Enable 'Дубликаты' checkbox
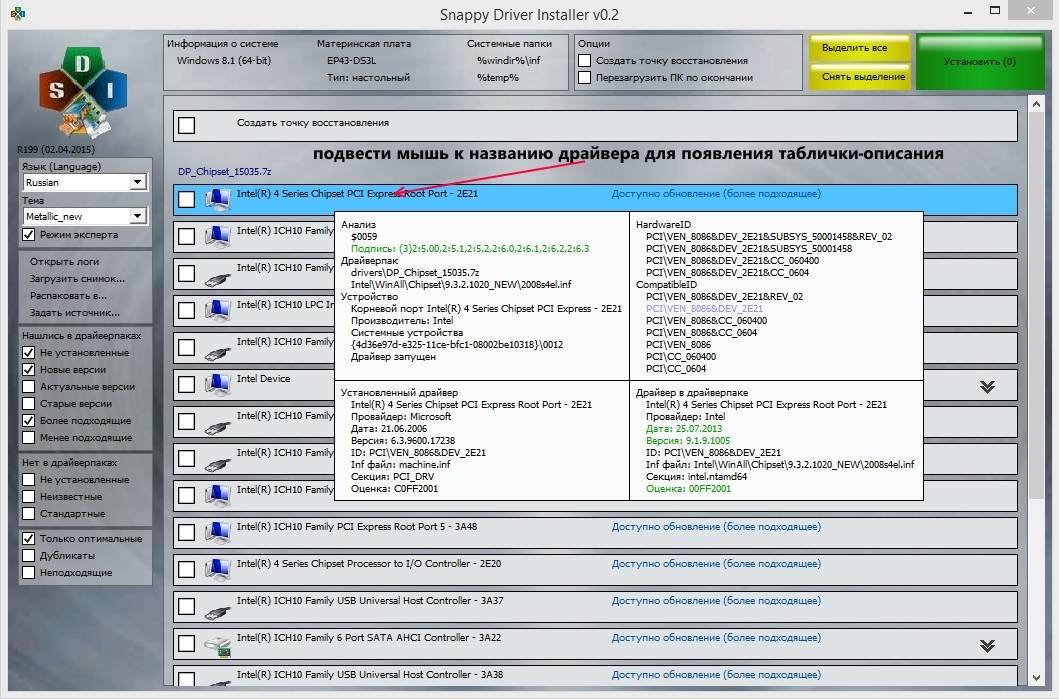The image size is (1059, 699). (x=28, y=555)
